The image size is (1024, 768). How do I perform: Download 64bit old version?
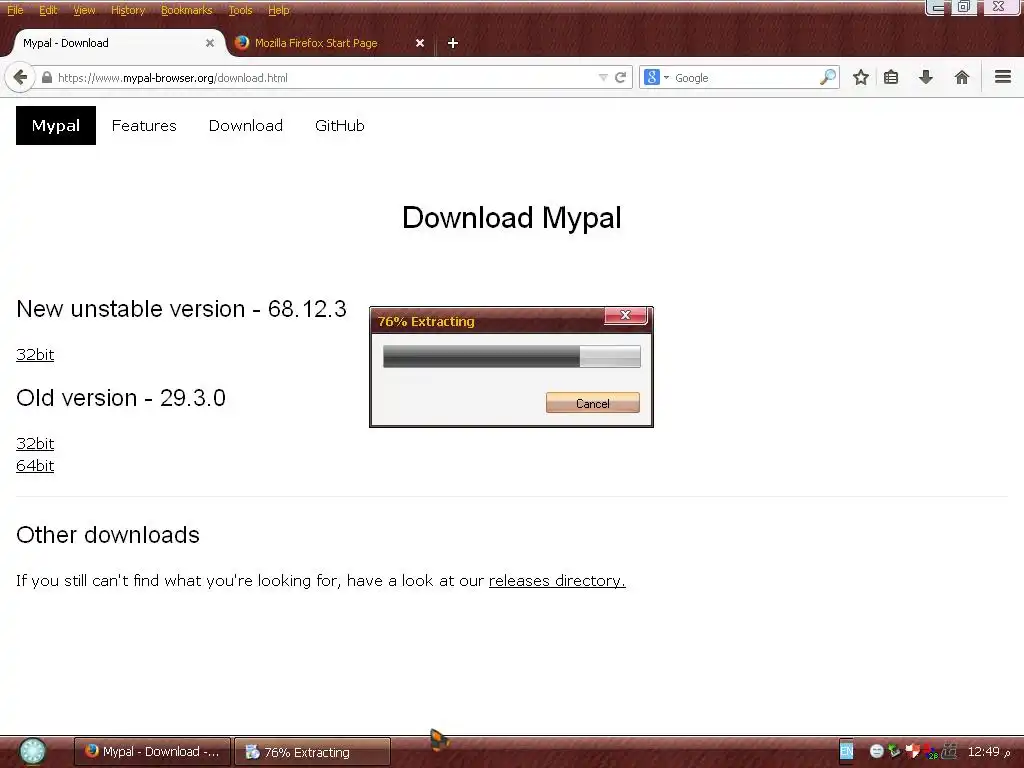point(35,466)
